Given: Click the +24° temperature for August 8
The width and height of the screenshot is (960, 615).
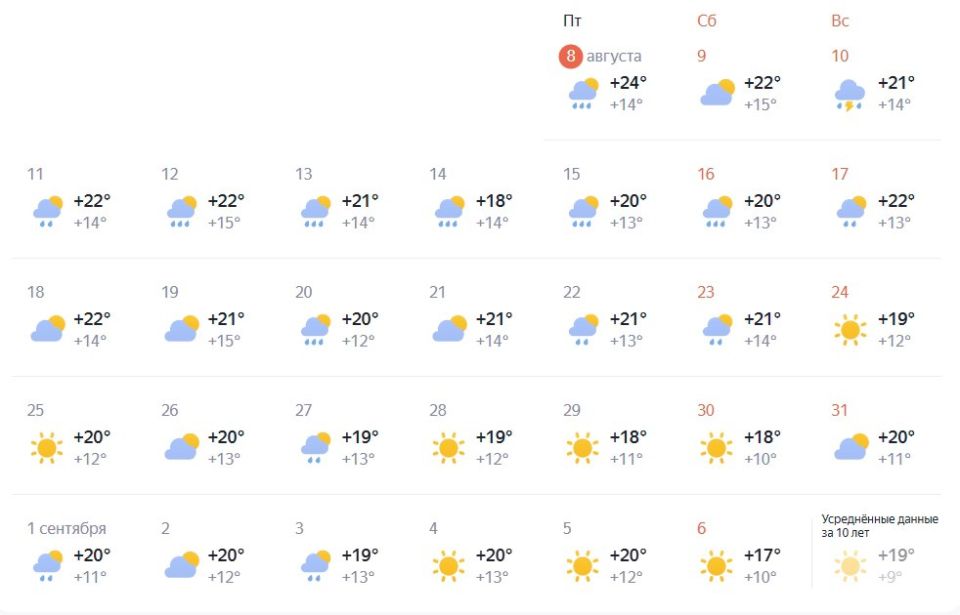Looking at the screenshot, I should coord(628,82).
